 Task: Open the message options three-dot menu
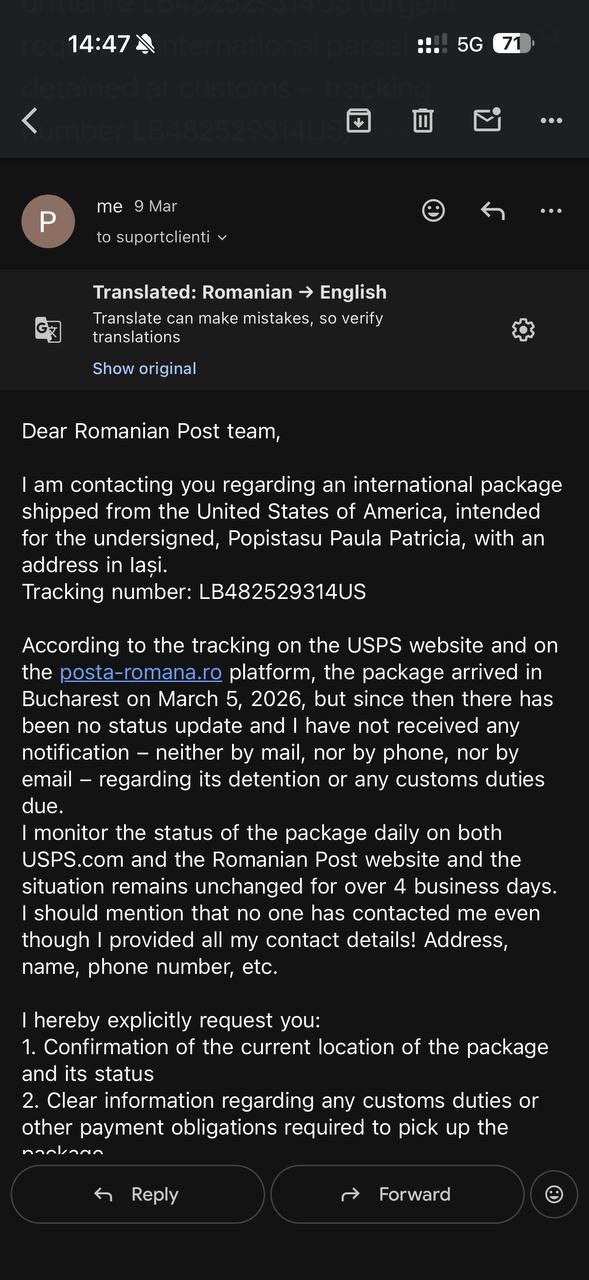(551, 210)
